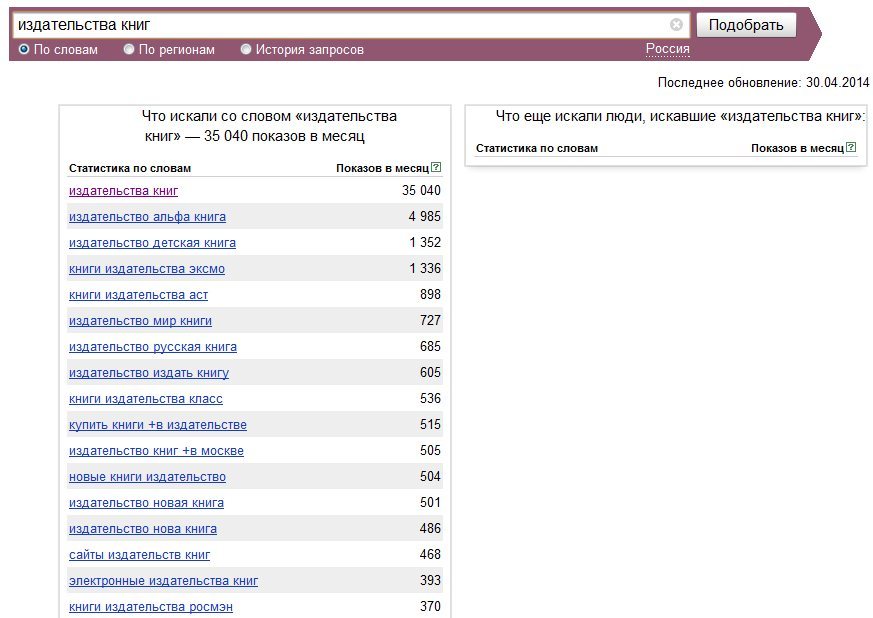The image size is (873, 618).
Task: Open the 'новые книги издательство' link
Action: [x=148, y=477]
